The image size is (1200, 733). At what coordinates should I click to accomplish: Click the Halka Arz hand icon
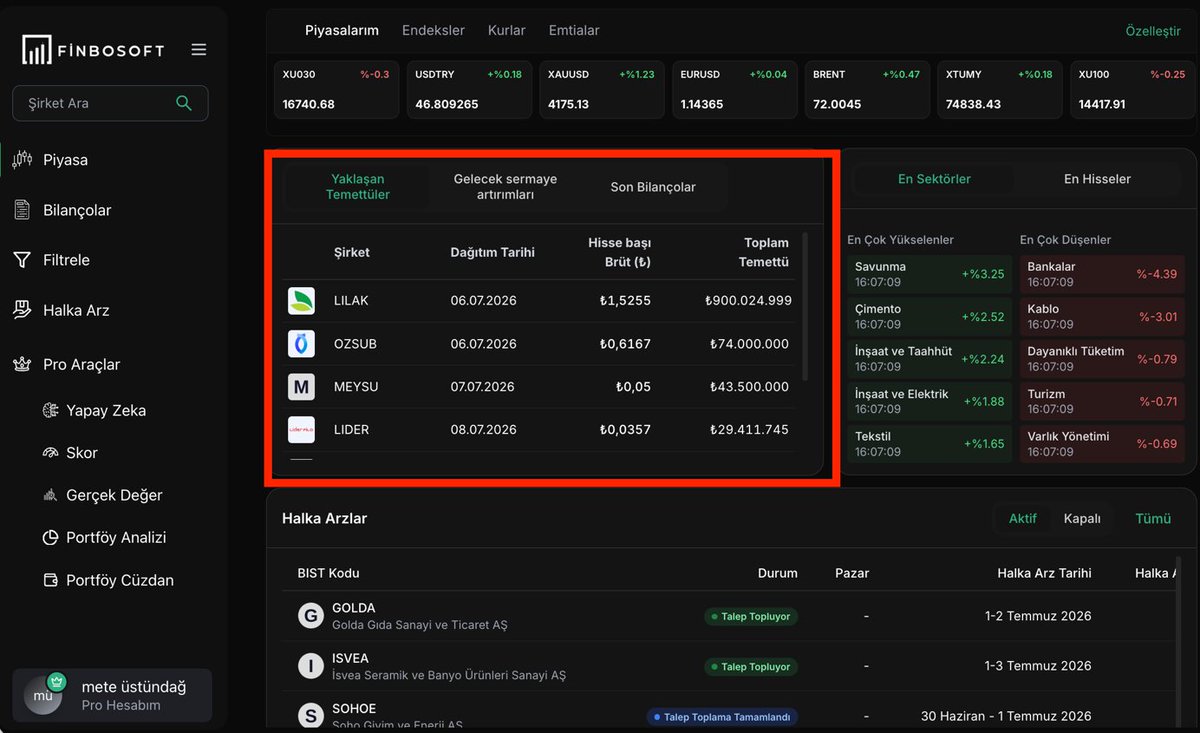click(22, 310)
